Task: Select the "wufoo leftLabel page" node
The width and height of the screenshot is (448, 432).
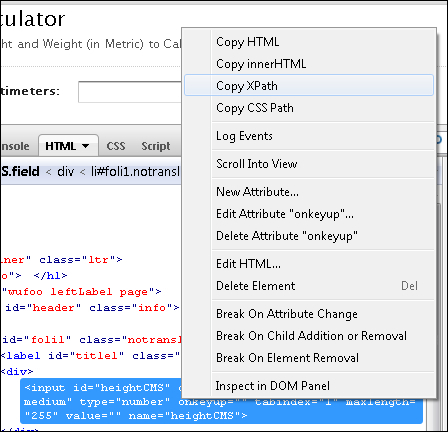Action: [x=82, y=292]
